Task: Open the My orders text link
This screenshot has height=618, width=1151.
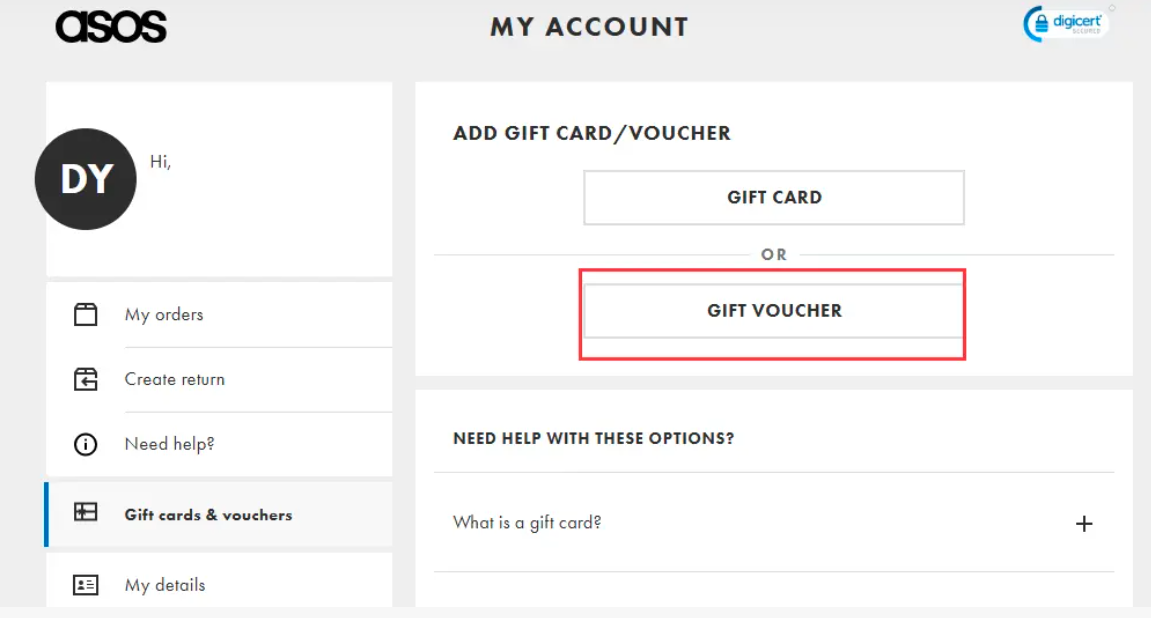Action: tap(164, 314)
